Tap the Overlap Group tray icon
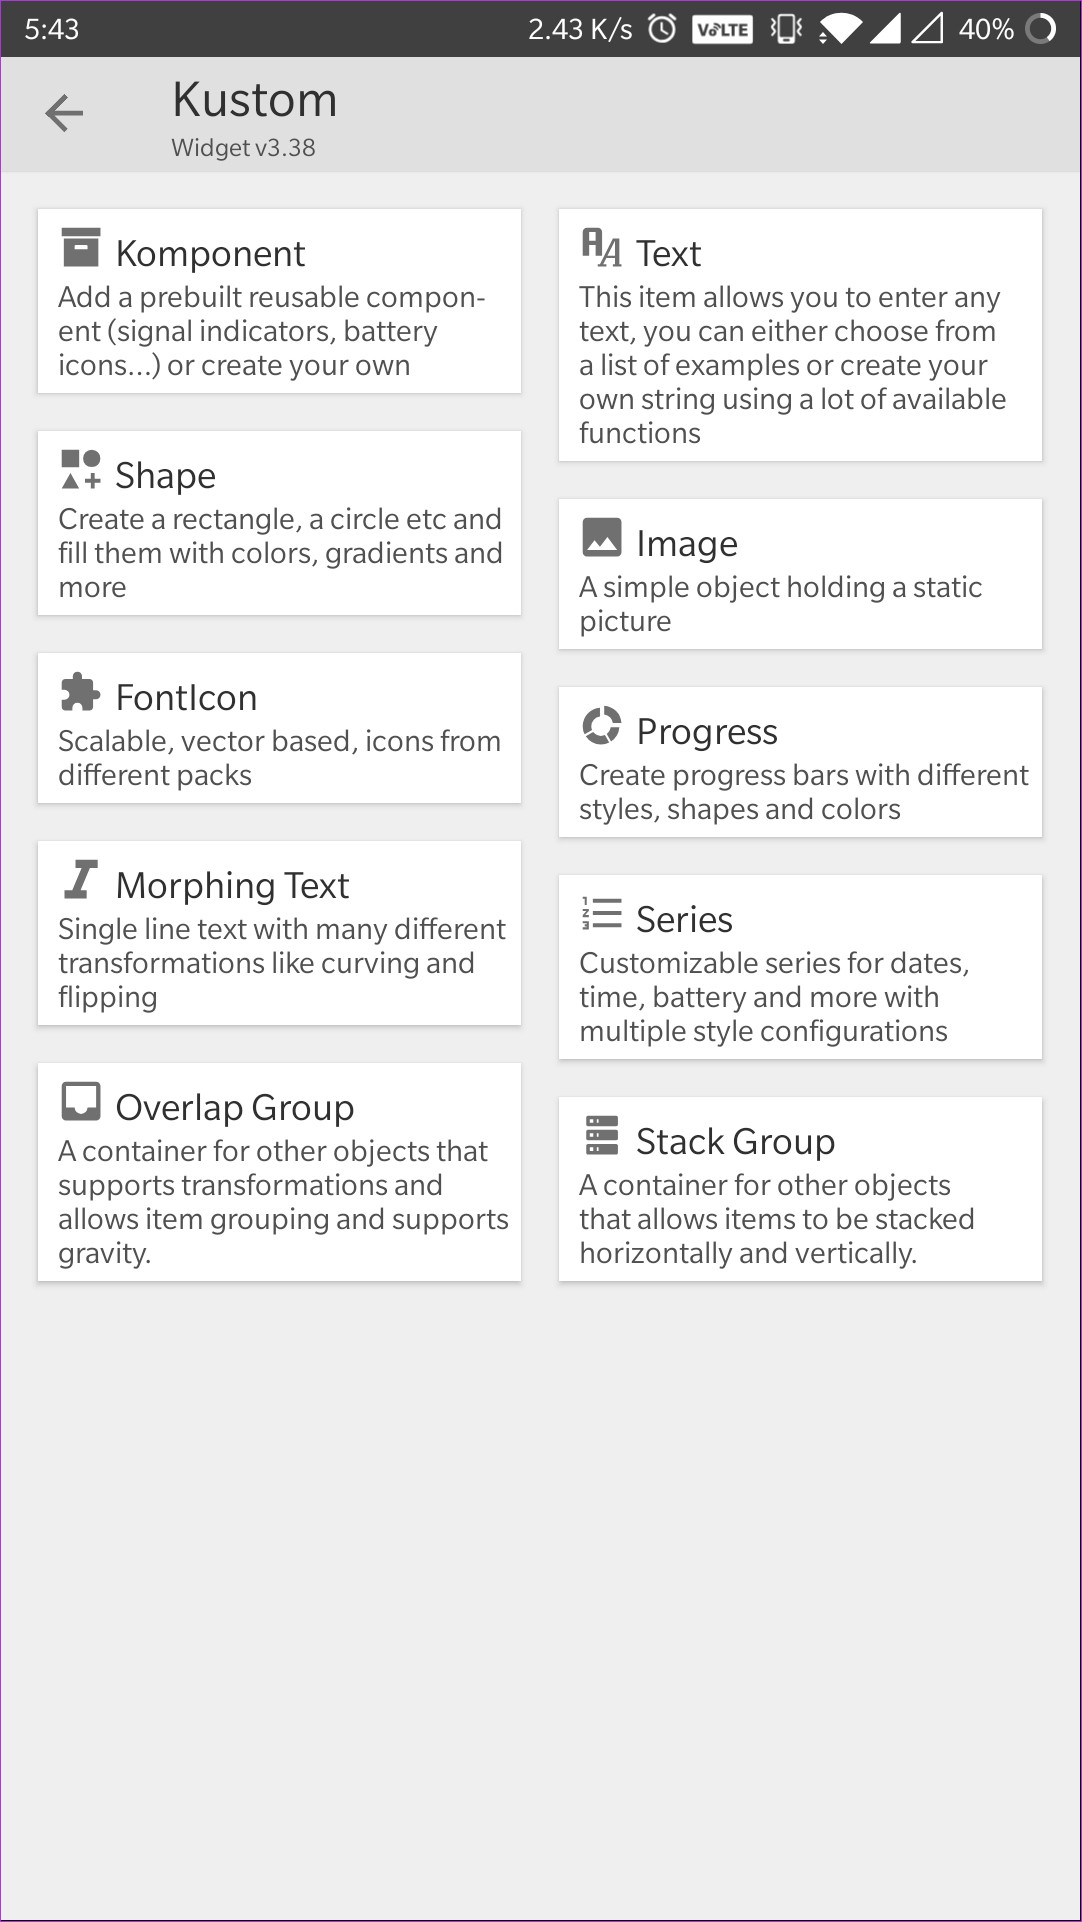Image resolution: width=1082 pixels, height=1922 pixels. (81, 1101)
